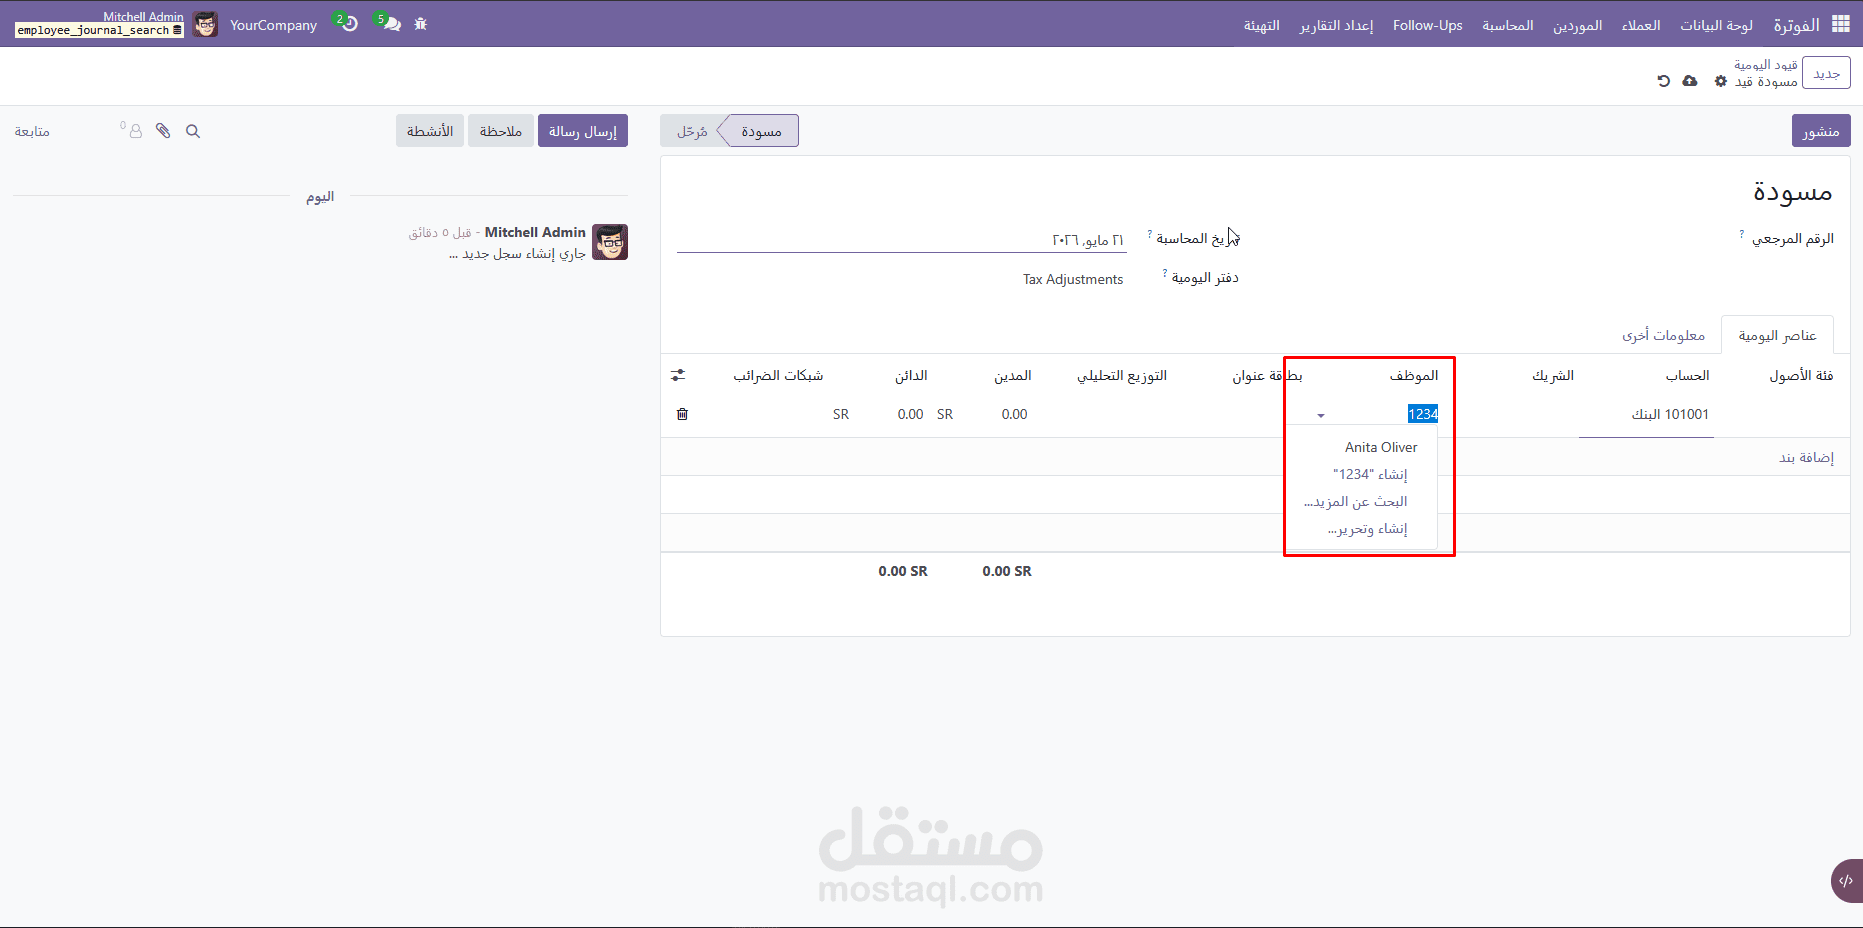Open the الفوترة app menu
Viewport: 1863px width, 928px height.
coord(1796,25)
